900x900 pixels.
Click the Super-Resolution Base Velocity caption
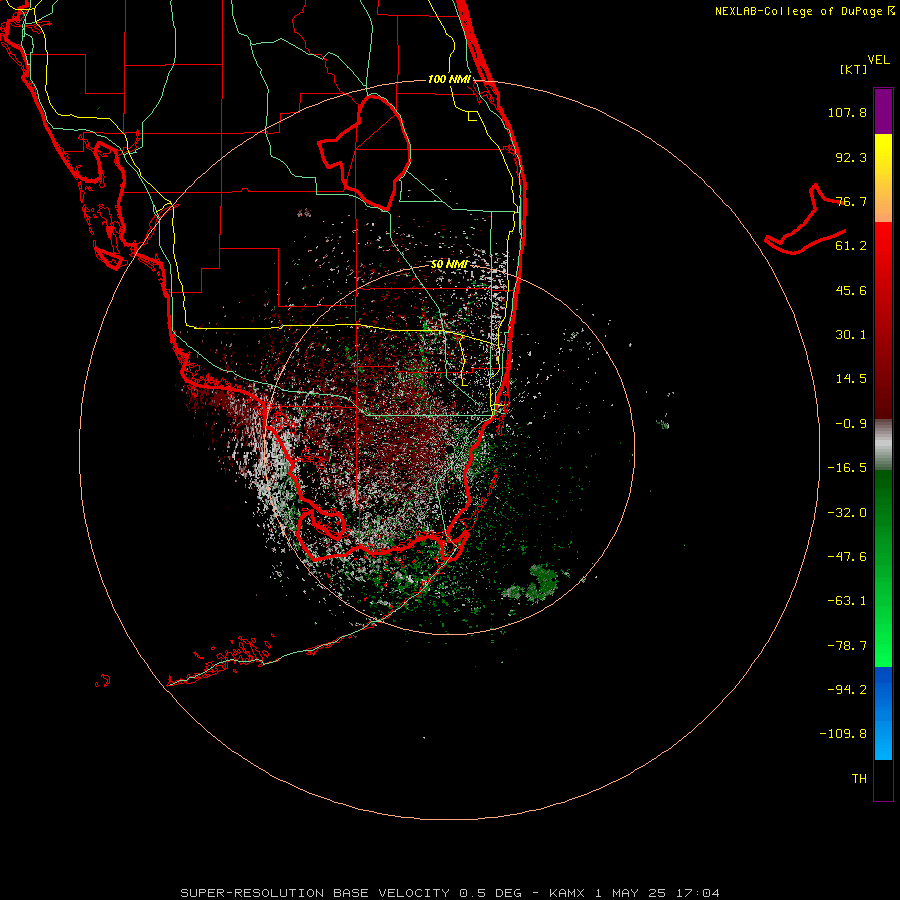click(449, 893)
